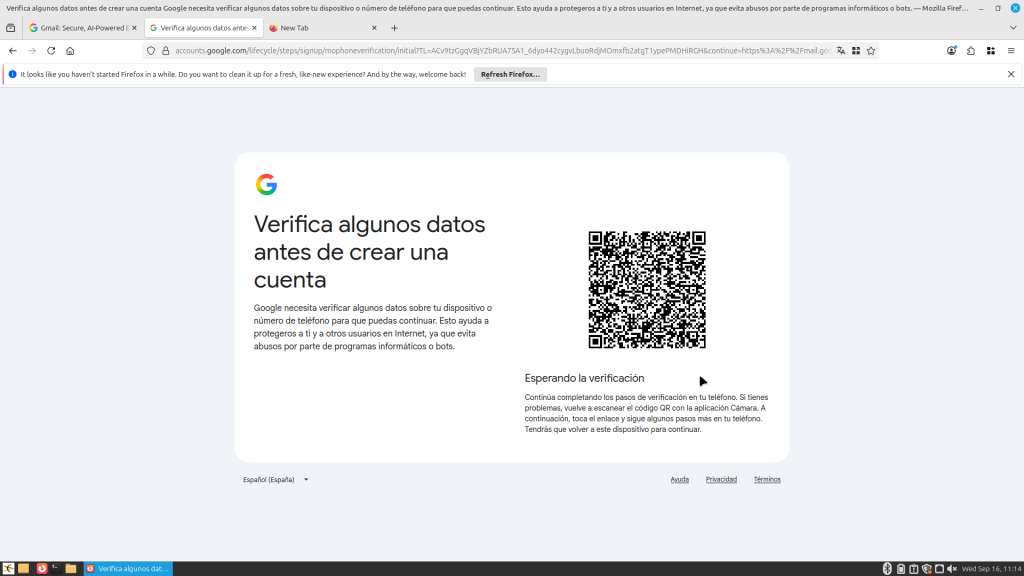View site security padlock details
The width and height of the screenshot is (1024, 576).
point(165,51)
